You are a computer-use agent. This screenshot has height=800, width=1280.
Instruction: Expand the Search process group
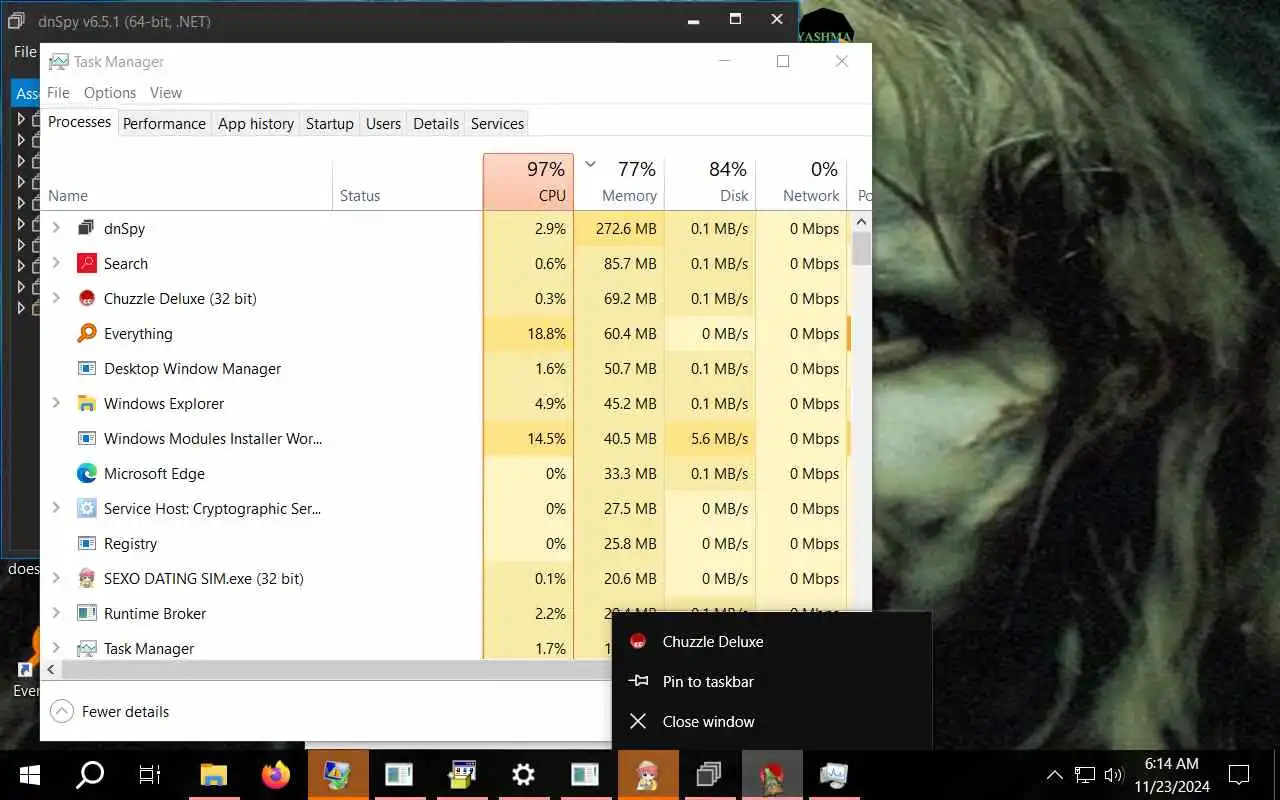click(x=56, y=263)
